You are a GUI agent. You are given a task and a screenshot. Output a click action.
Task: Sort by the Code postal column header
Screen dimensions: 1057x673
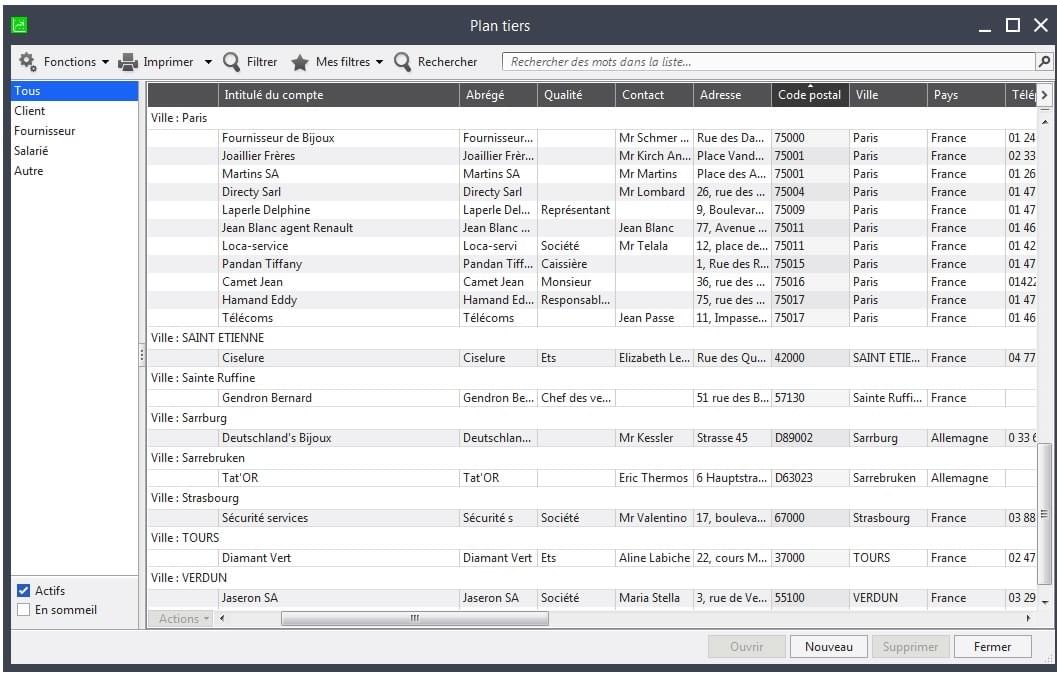coord(810,95)
